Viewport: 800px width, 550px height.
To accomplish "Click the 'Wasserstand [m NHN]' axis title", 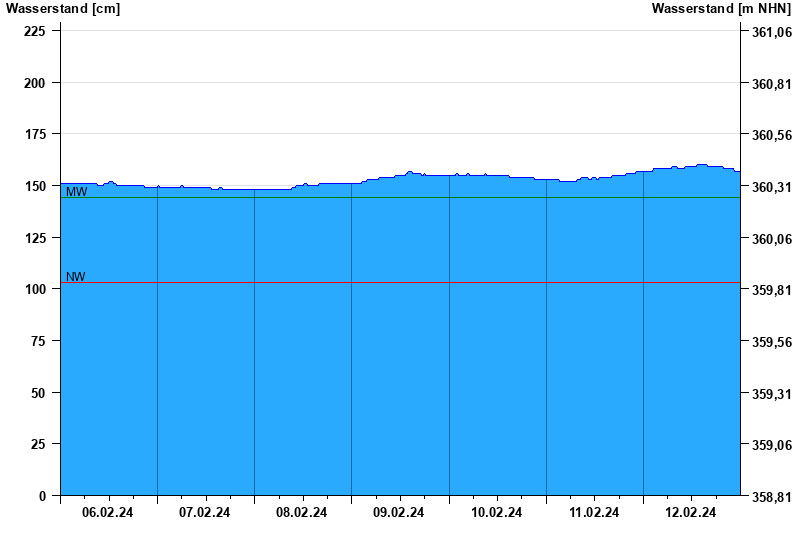I will coord(721,9).
